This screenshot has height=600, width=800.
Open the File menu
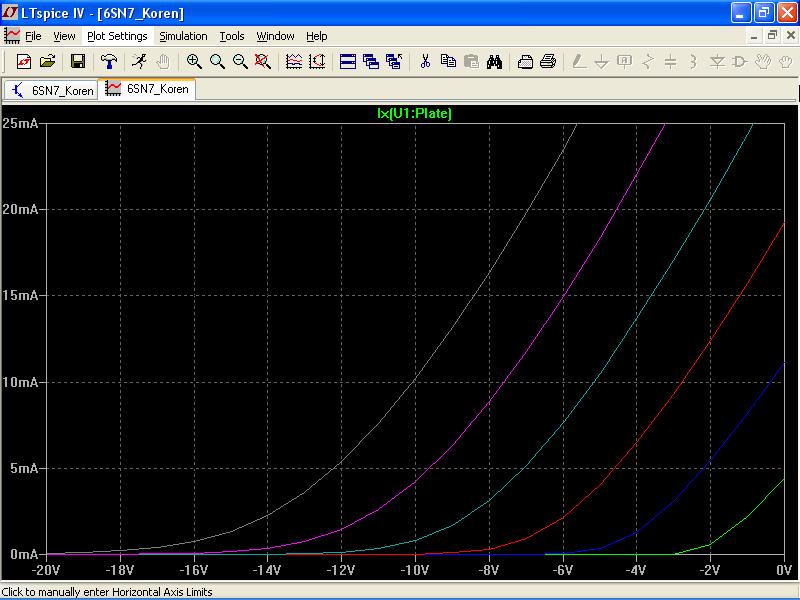(x=33, y=36)
